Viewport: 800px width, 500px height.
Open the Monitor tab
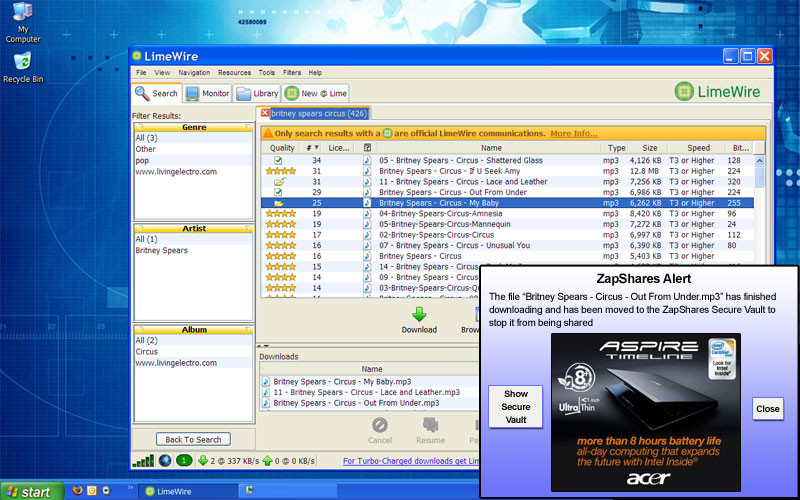207,93
